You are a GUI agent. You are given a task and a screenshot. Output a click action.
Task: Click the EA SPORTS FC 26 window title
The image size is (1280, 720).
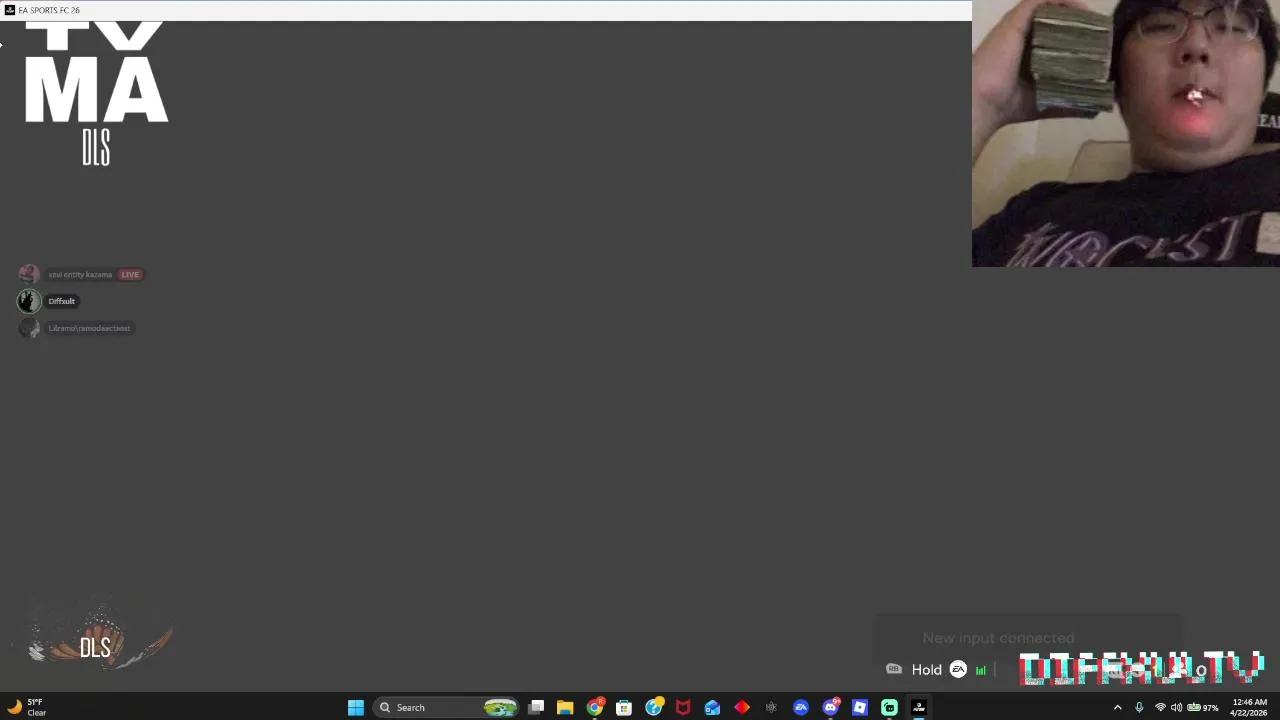(x=49, y=10)
